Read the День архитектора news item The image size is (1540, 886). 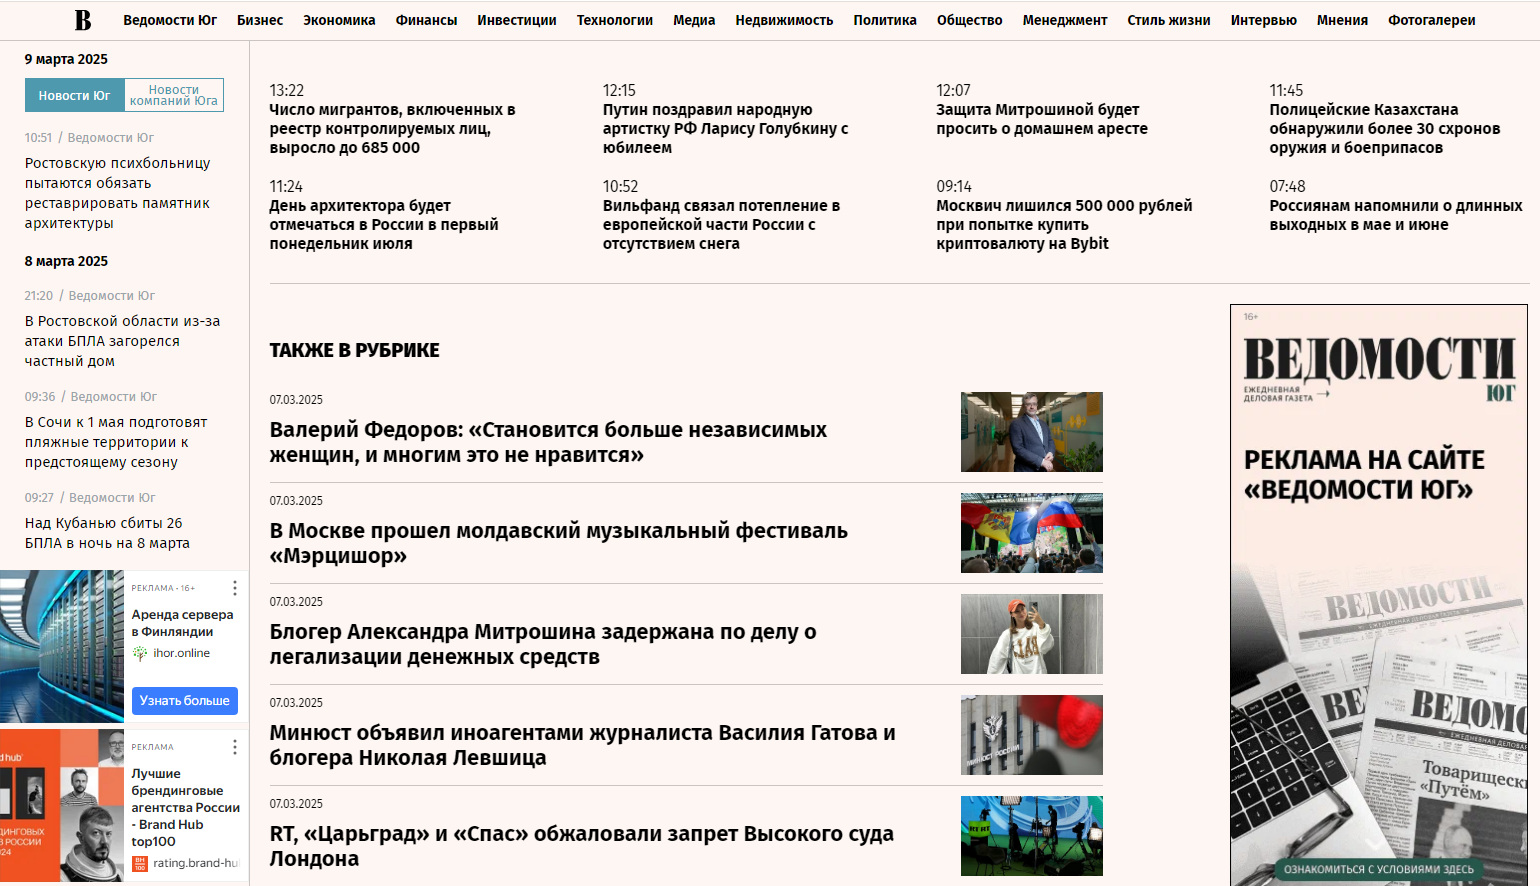tap(384, 224)
